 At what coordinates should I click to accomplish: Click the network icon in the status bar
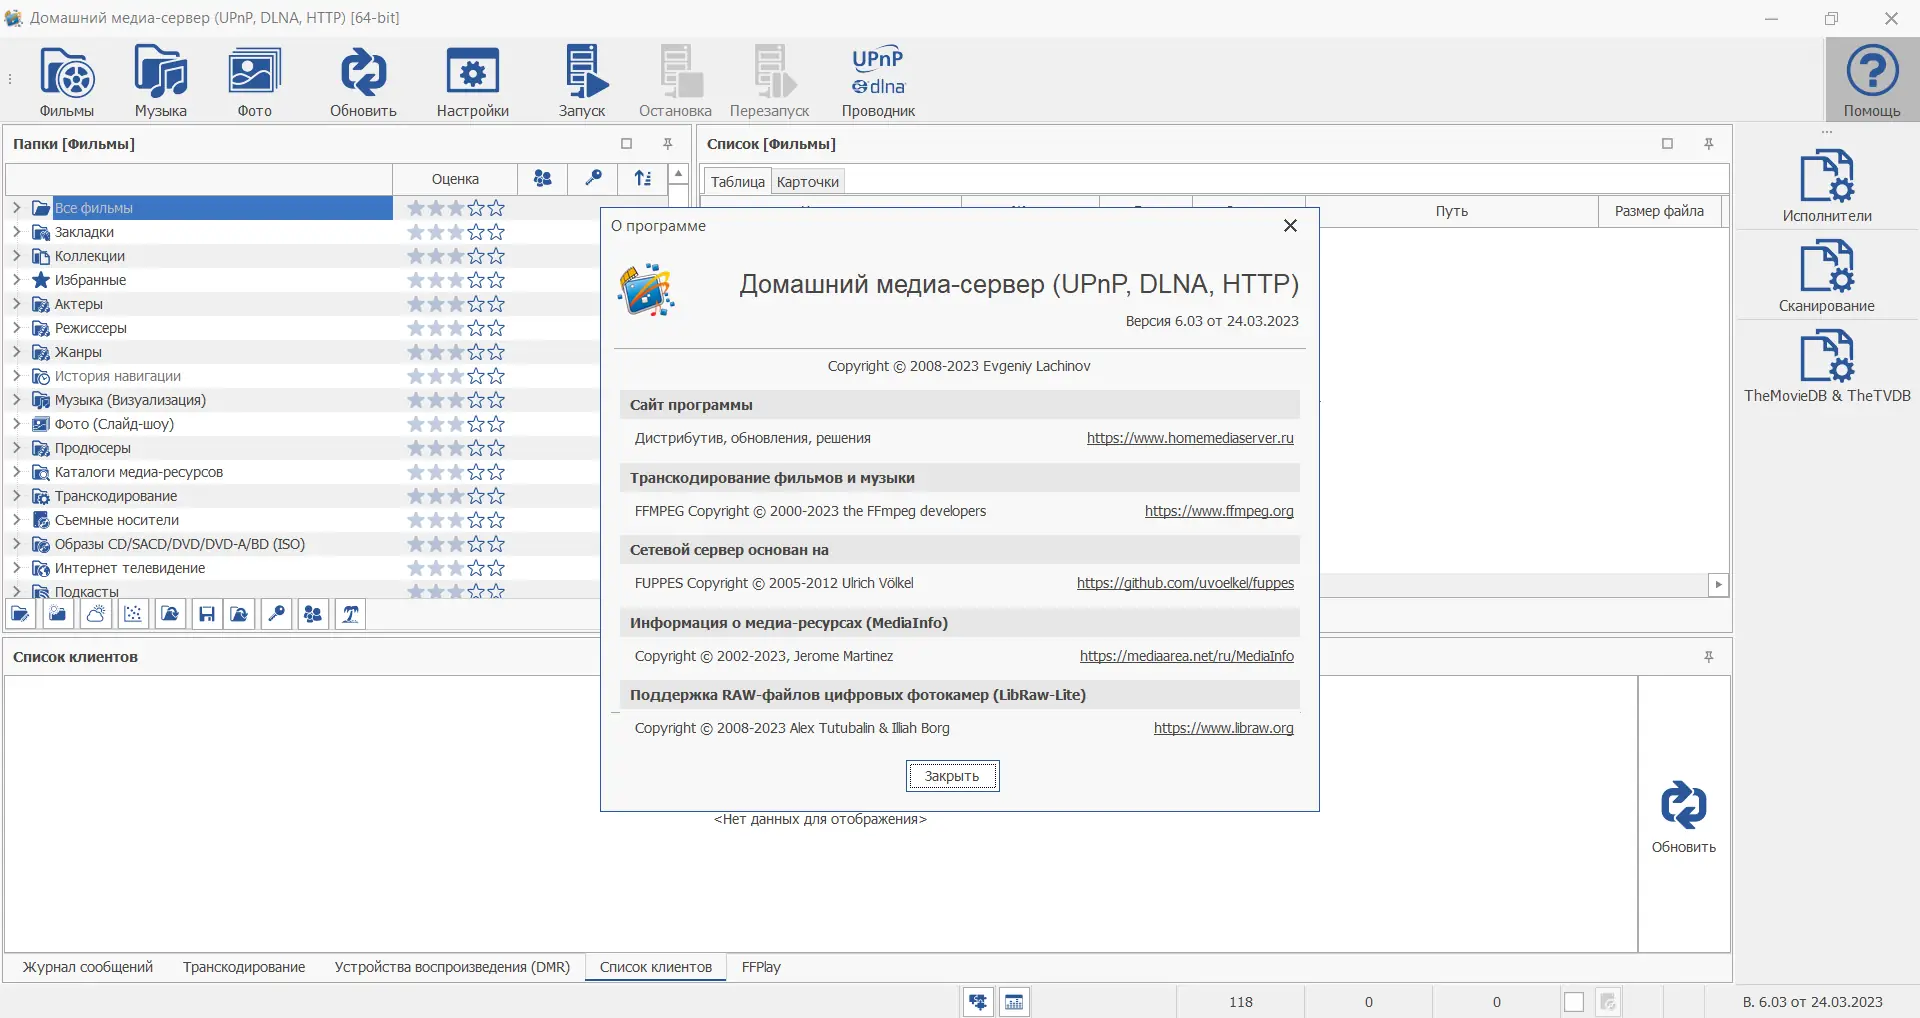tap(978, 1001)
